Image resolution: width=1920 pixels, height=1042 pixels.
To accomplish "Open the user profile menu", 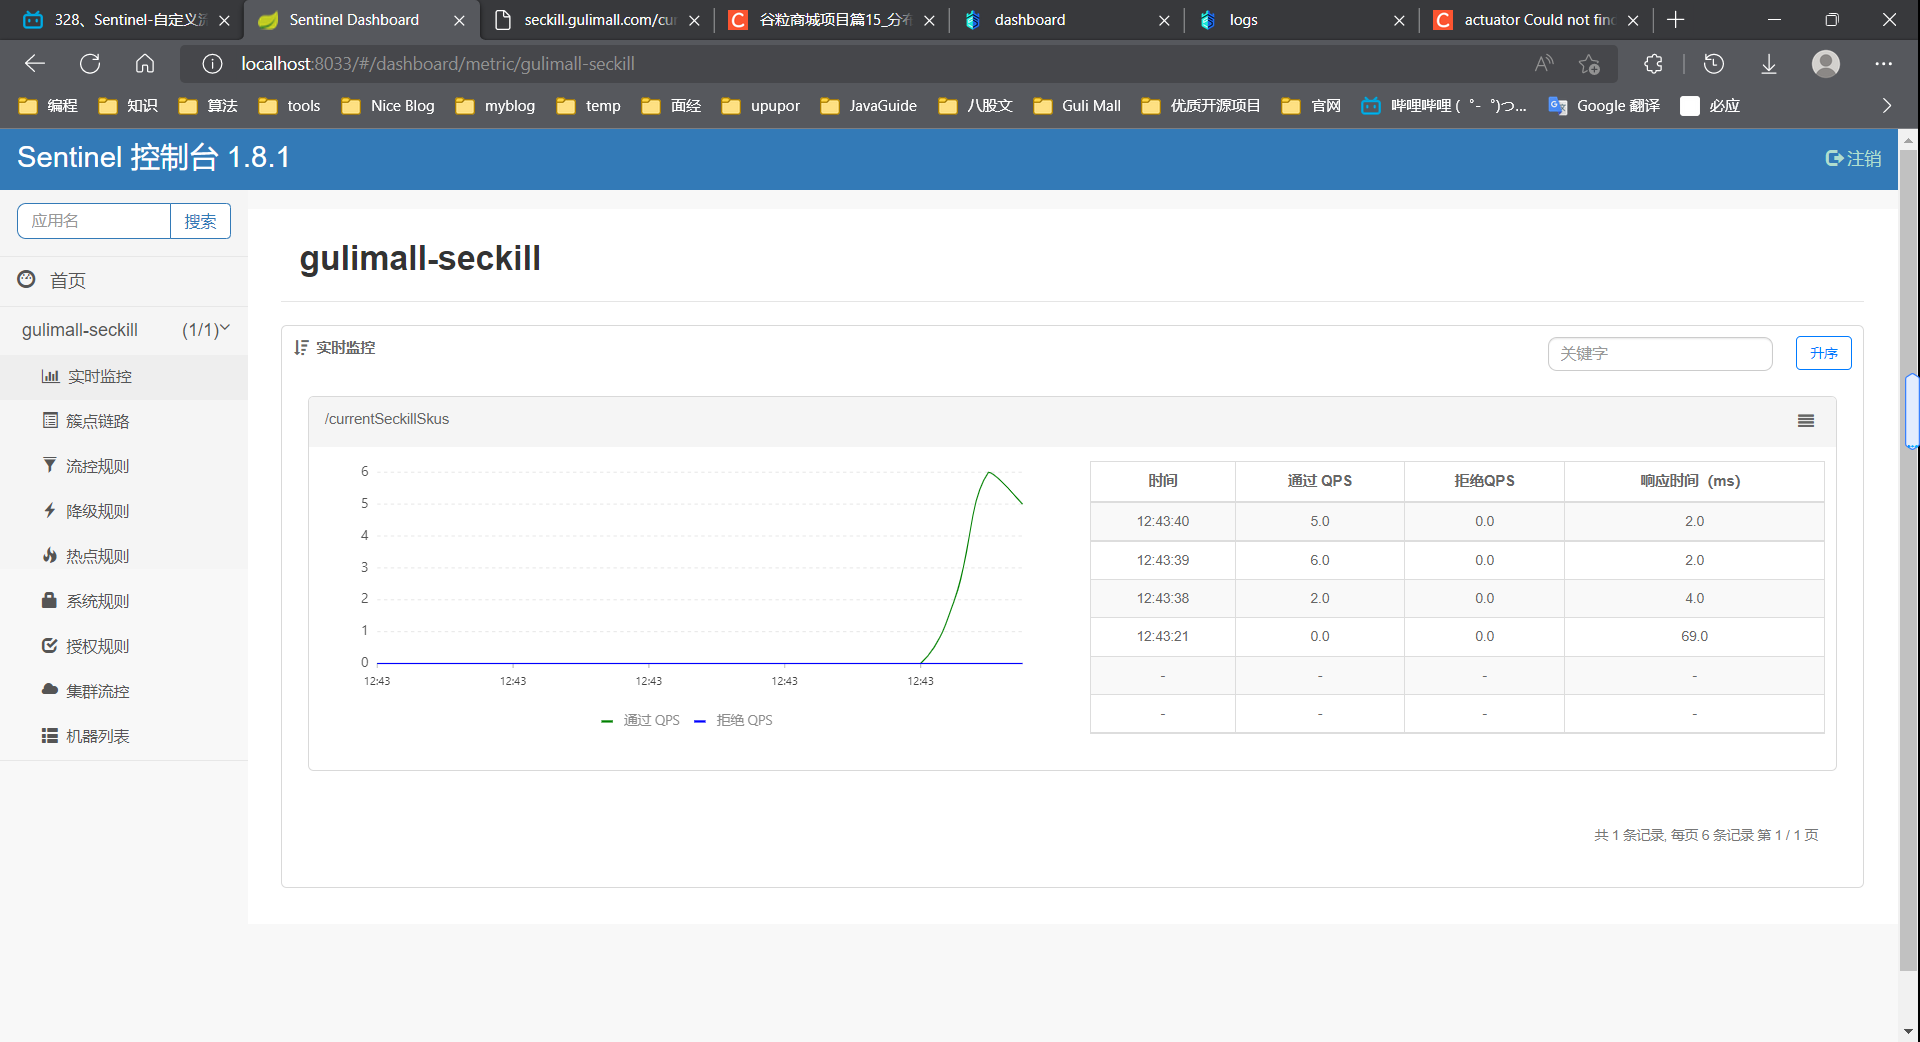I will [1826, 64].
